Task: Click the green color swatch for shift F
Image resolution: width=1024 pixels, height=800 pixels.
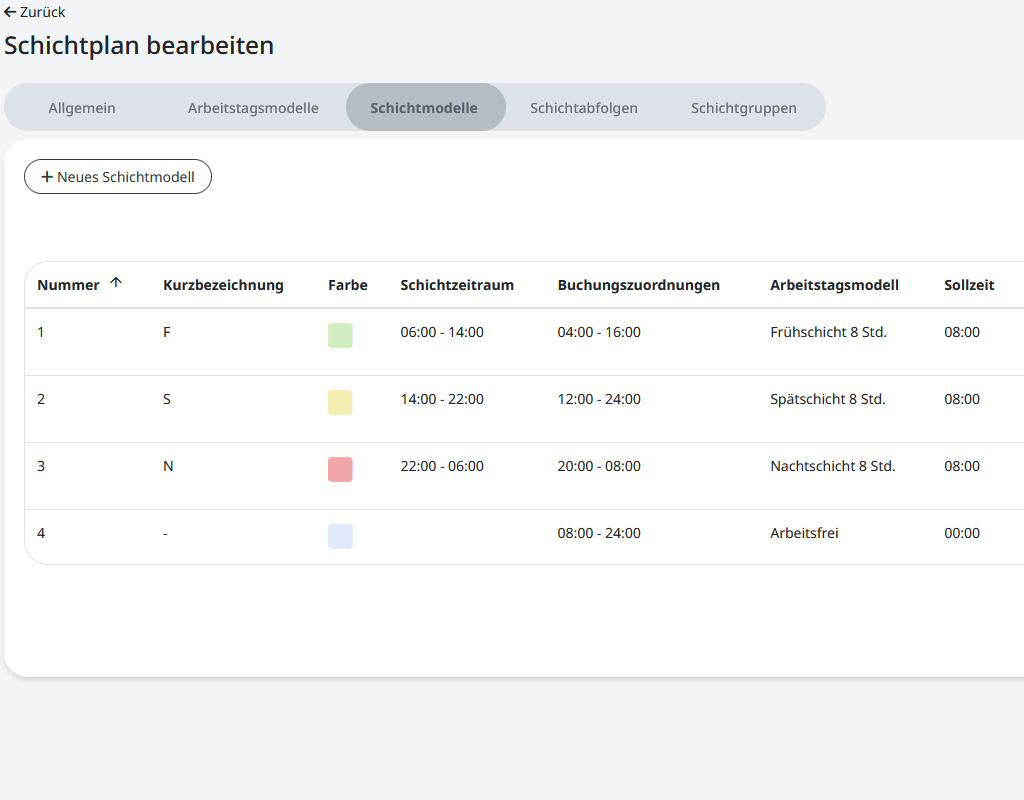Action: 340,335
